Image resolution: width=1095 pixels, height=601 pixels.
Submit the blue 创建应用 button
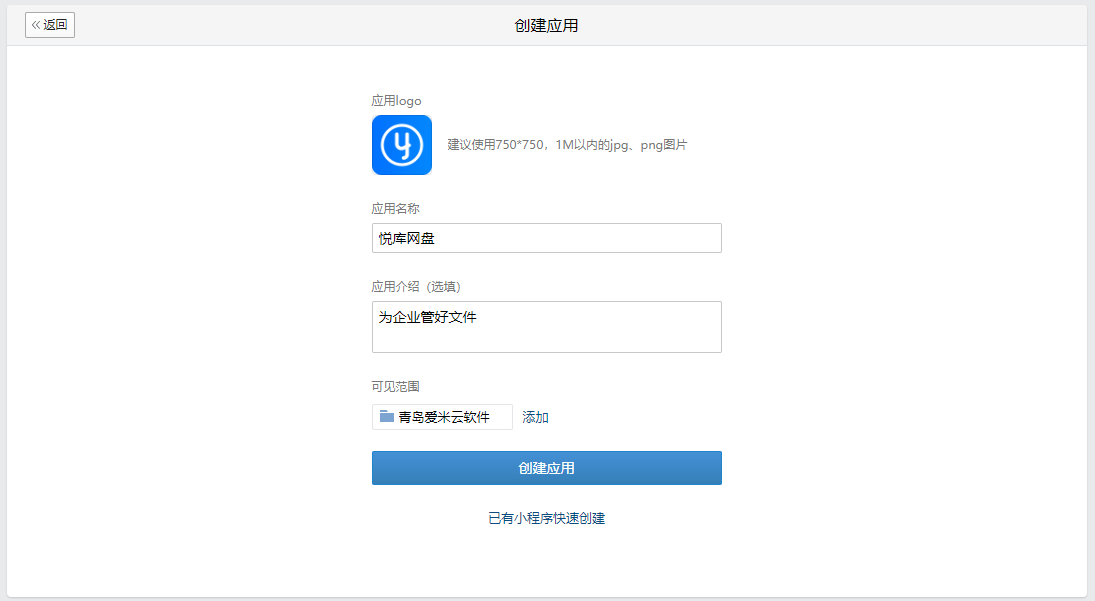546,468
